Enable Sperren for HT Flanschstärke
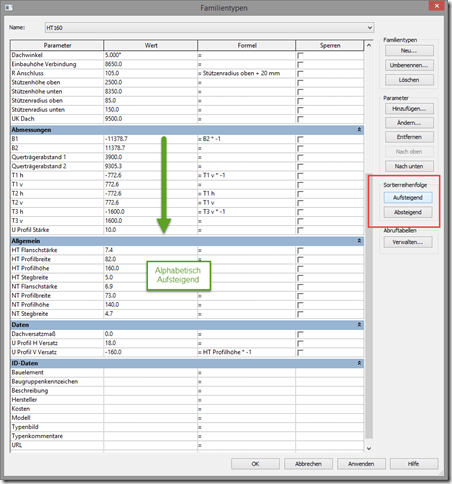452x484 pixels. pos(300,250)
